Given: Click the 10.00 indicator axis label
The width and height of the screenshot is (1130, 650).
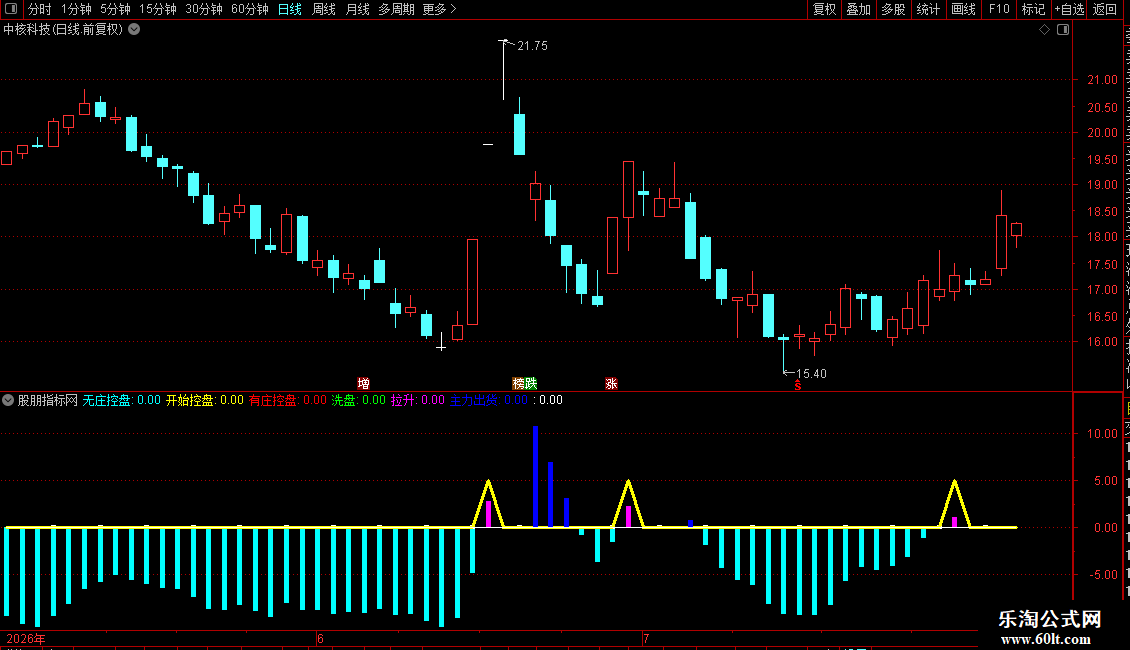Looking at the screenshot, I should pyautogui.click(x=1103, y=434).
